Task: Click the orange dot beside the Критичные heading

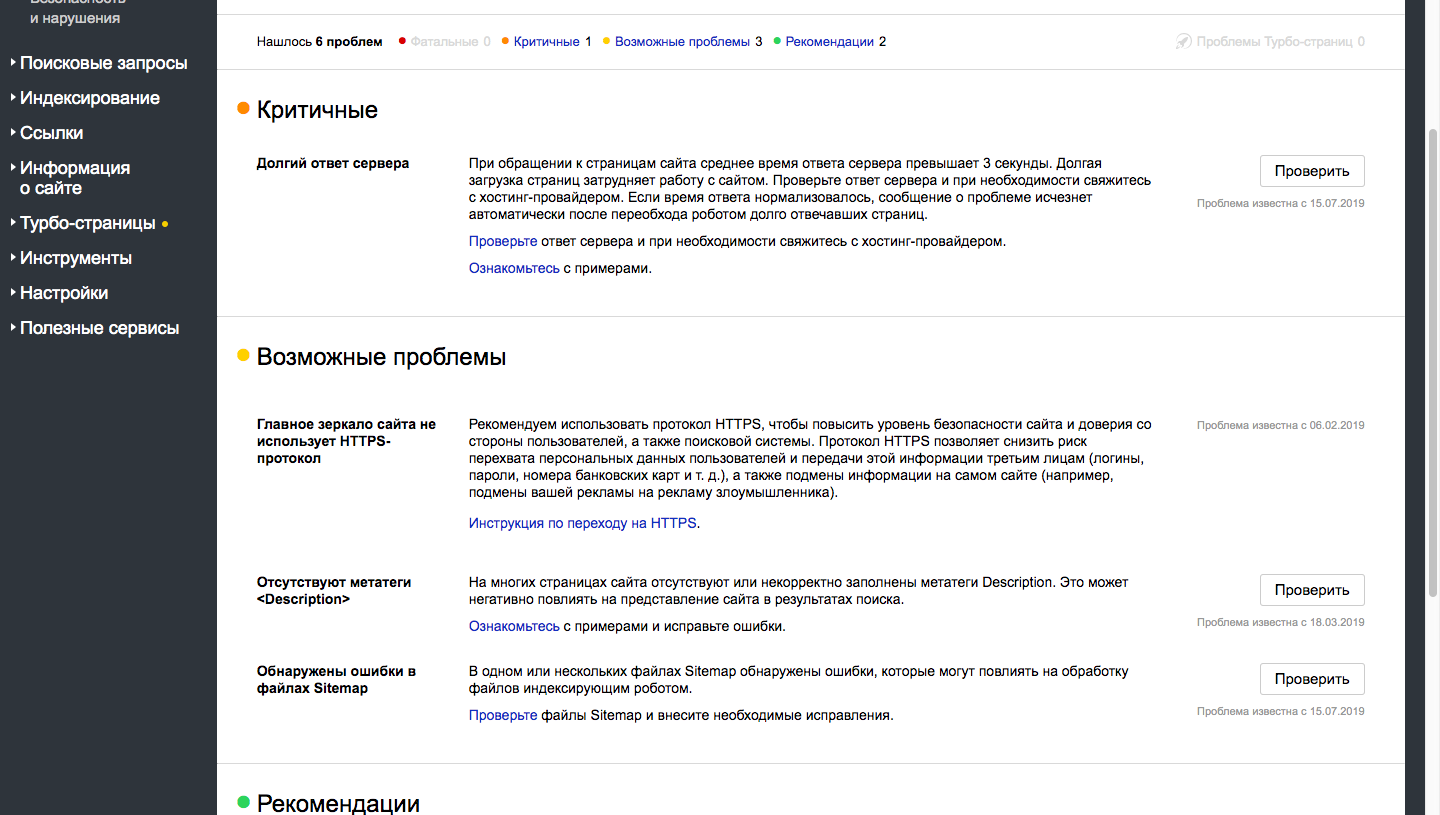Action: (x=243, y=108)
